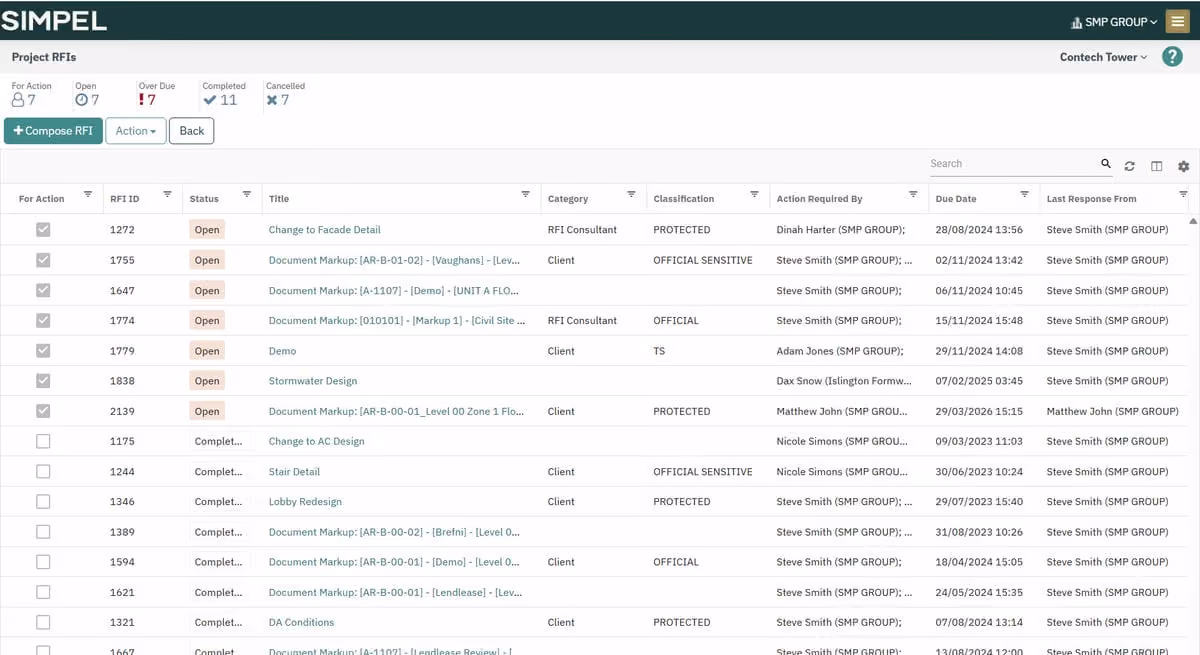
Task: Sort by RFI ID column header
Action: tap(125, 199)
